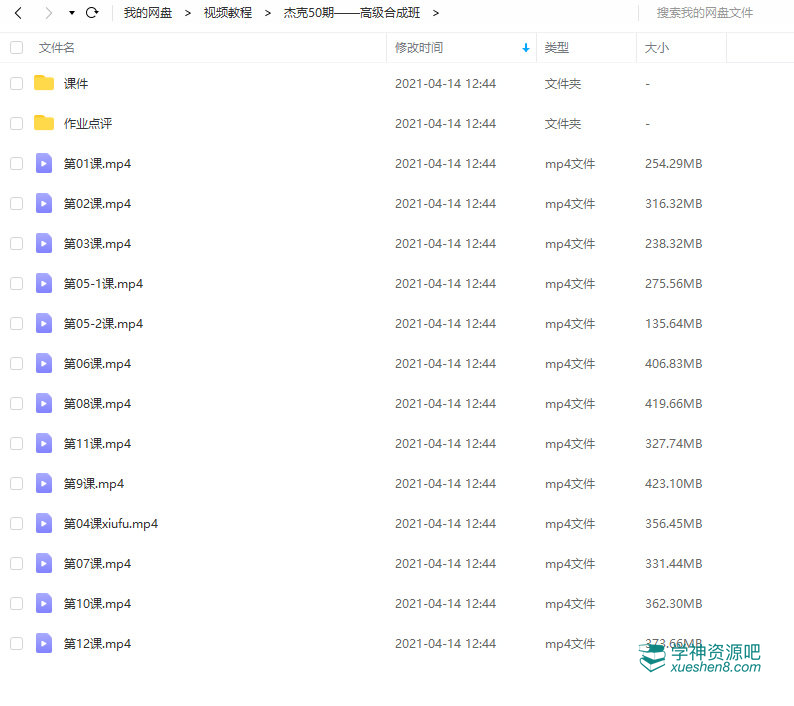
Task: Toggle the select-all checkbox in header
Action: (16, 47)
